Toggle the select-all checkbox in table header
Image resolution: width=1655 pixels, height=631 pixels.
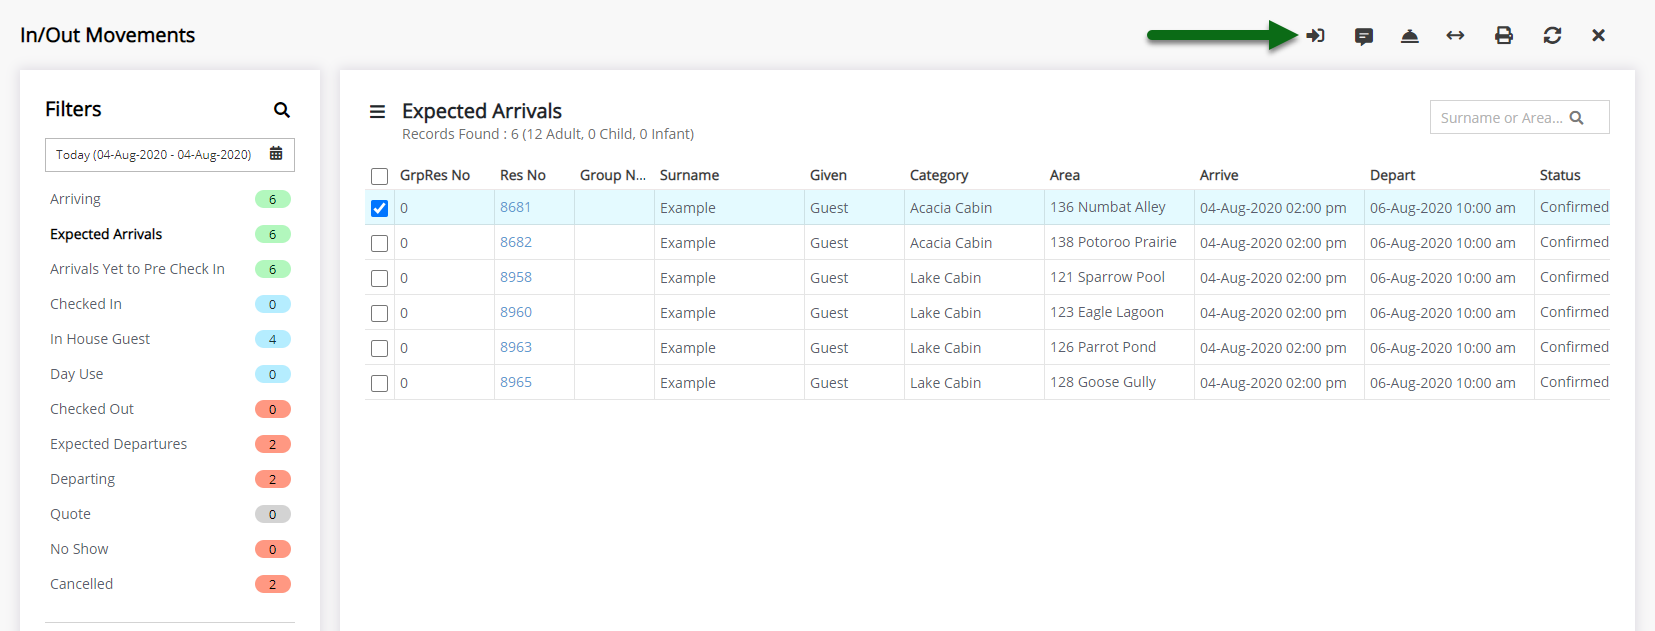379,176
